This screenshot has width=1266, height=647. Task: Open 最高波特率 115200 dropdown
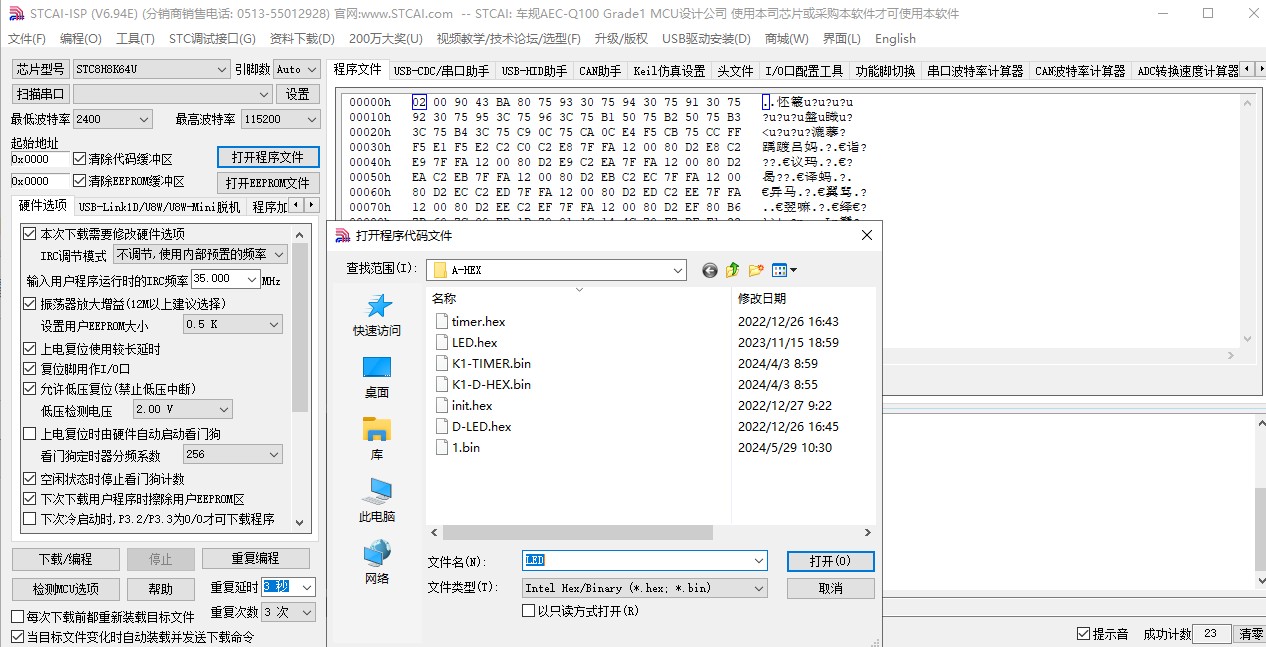[279, 119]
